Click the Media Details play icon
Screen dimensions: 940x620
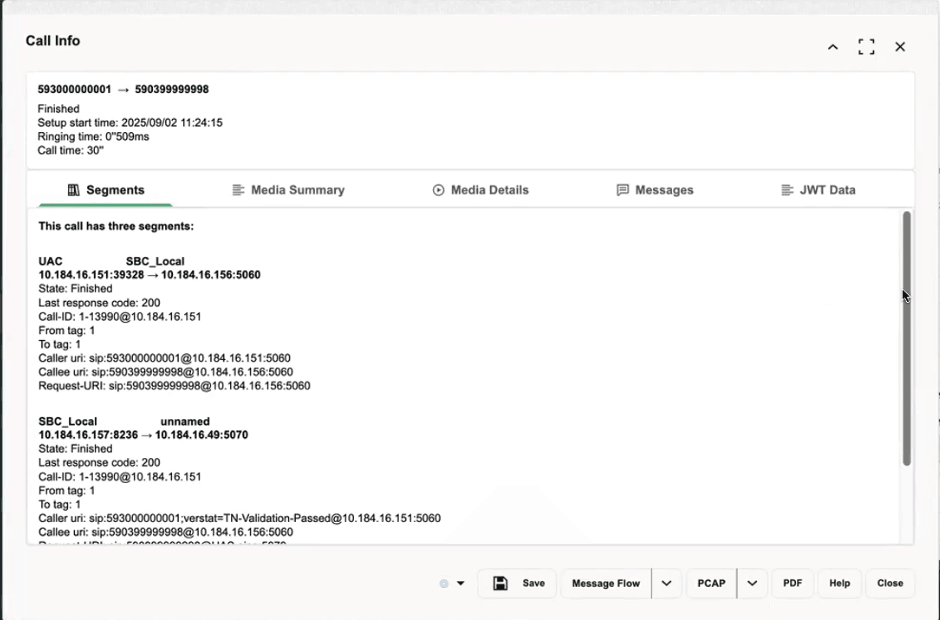[x=438, y=190]
